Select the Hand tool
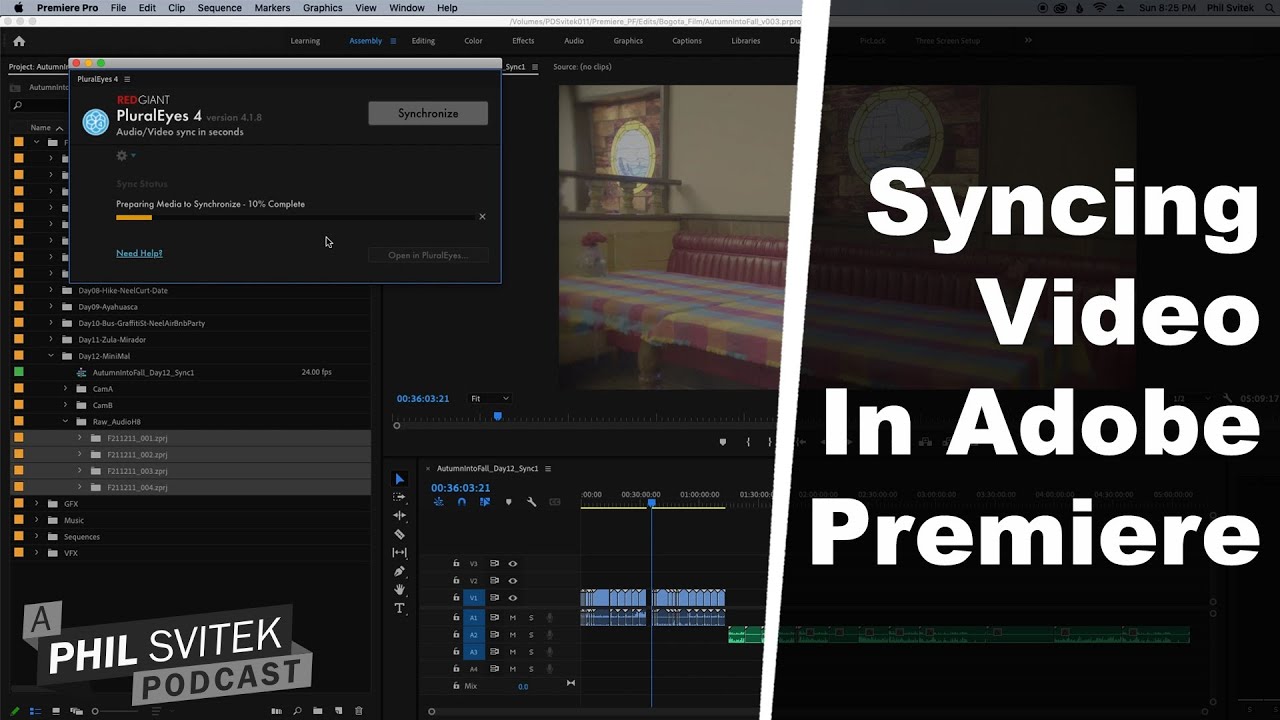This screenshot has height=720, width=1280. pos(399,590)
